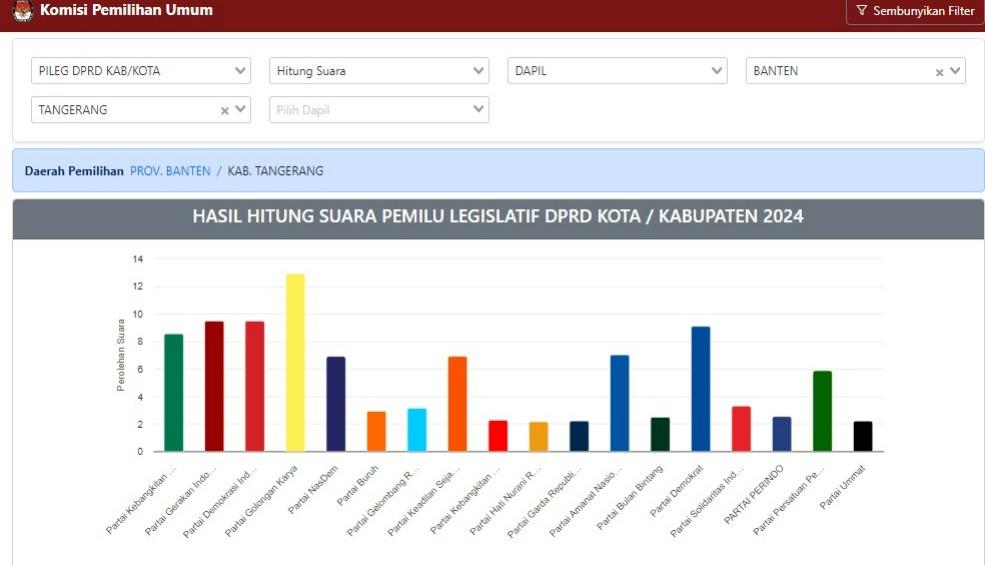985x565 pixels.
Task: Follow the PROV. BANTEN breadcrumb link
Action: pyautogui.click(x=170, y=171)
